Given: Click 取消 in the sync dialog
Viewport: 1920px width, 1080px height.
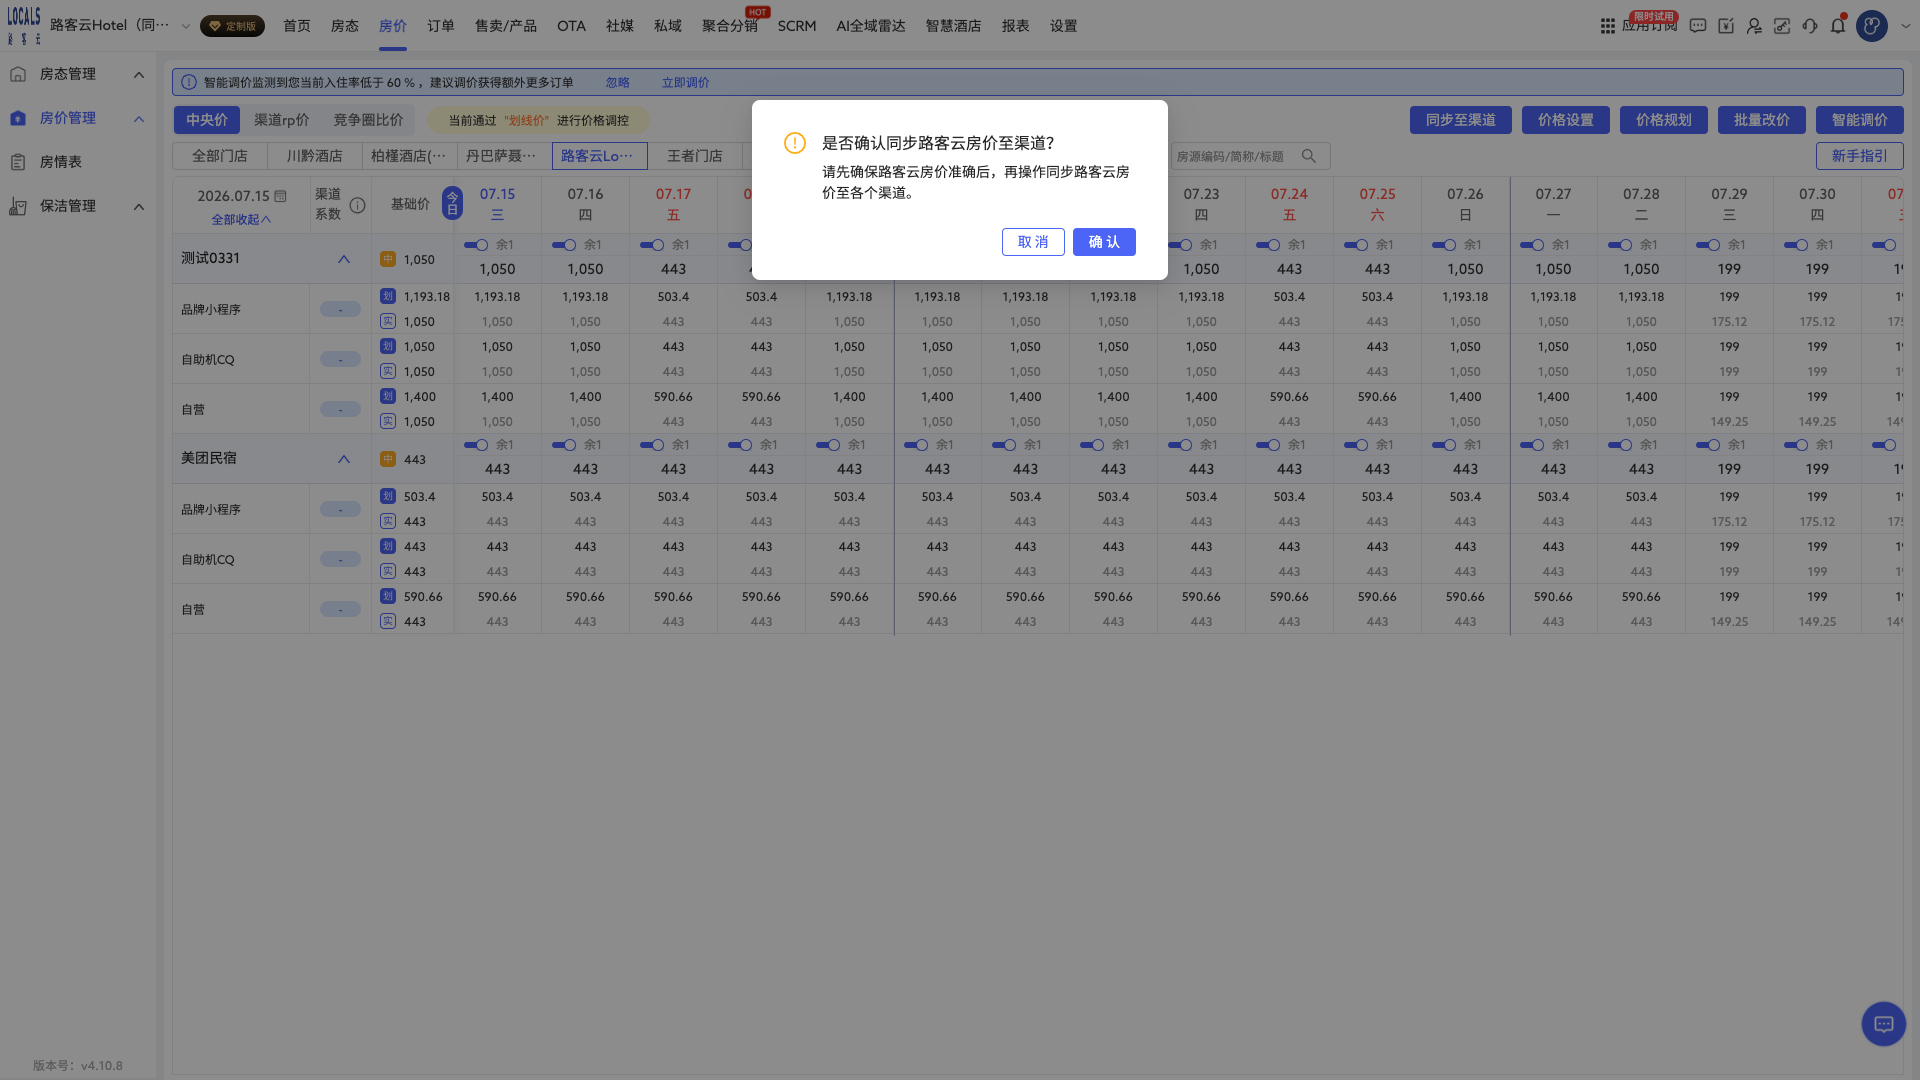Looking at the screenshot, I should pos(1033,242).
